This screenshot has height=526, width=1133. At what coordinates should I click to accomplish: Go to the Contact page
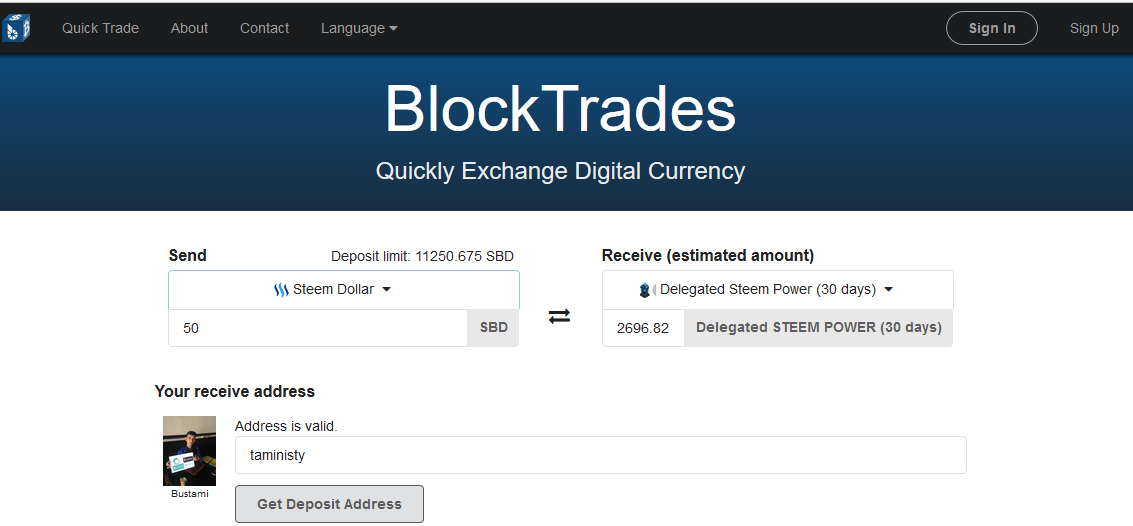(264, 28)
